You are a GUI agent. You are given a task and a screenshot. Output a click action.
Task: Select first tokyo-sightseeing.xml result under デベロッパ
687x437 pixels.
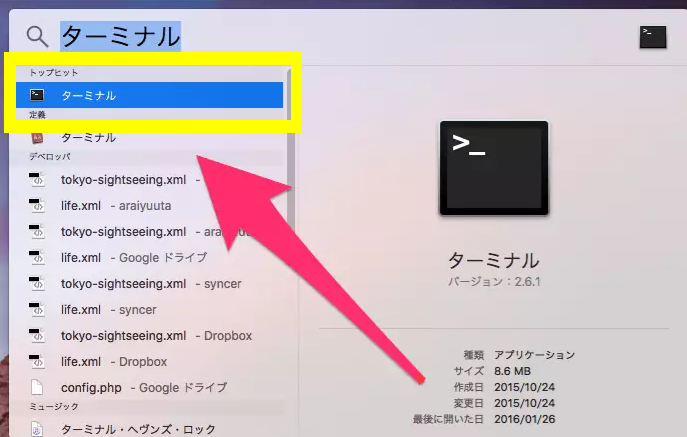123,180
